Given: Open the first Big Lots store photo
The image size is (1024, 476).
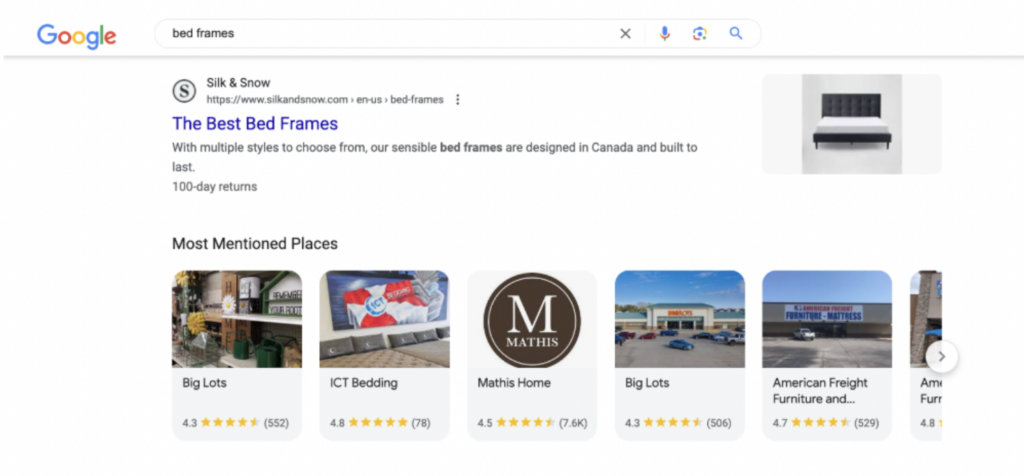Looking at the screenshot, I should click(237, 319).
